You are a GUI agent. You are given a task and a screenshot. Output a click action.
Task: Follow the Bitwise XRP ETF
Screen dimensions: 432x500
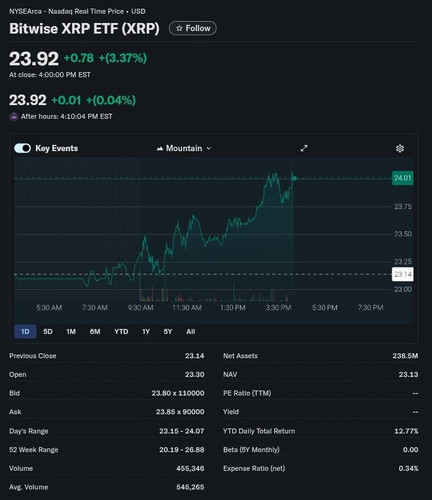(193, 28)
